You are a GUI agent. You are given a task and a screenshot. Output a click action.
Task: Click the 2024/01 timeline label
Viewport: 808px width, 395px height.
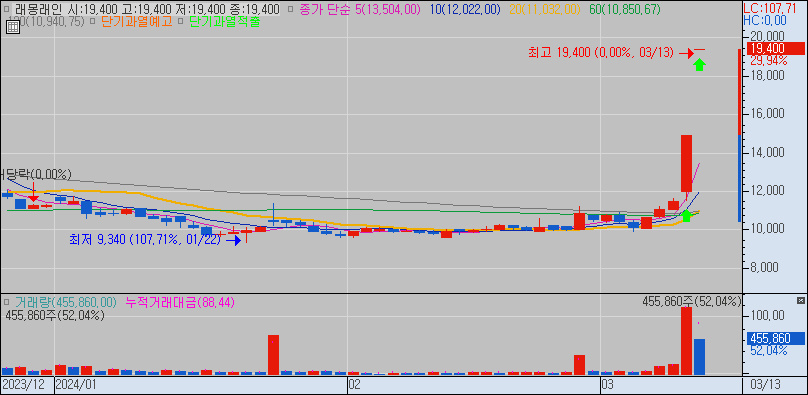tap(76, 385)
